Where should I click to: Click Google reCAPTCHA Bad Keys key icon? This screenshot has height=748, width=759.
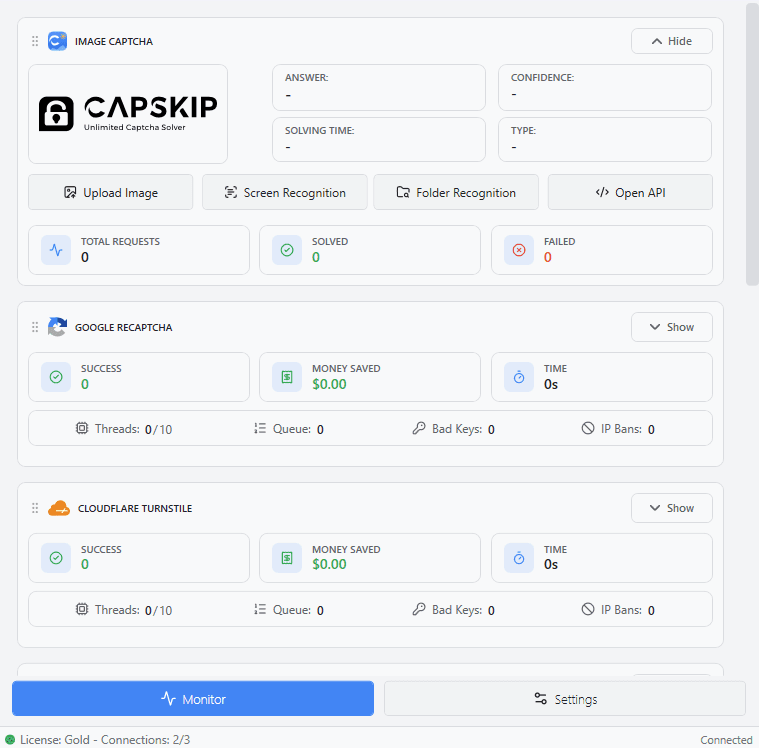click(419, 428)
